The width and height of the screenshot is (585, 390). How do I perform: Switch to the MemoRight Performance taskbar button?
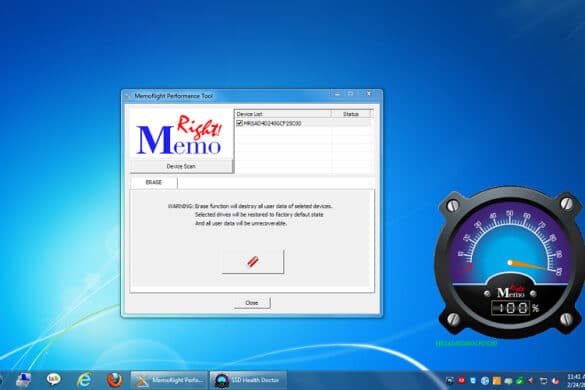(x=169, y=380)
